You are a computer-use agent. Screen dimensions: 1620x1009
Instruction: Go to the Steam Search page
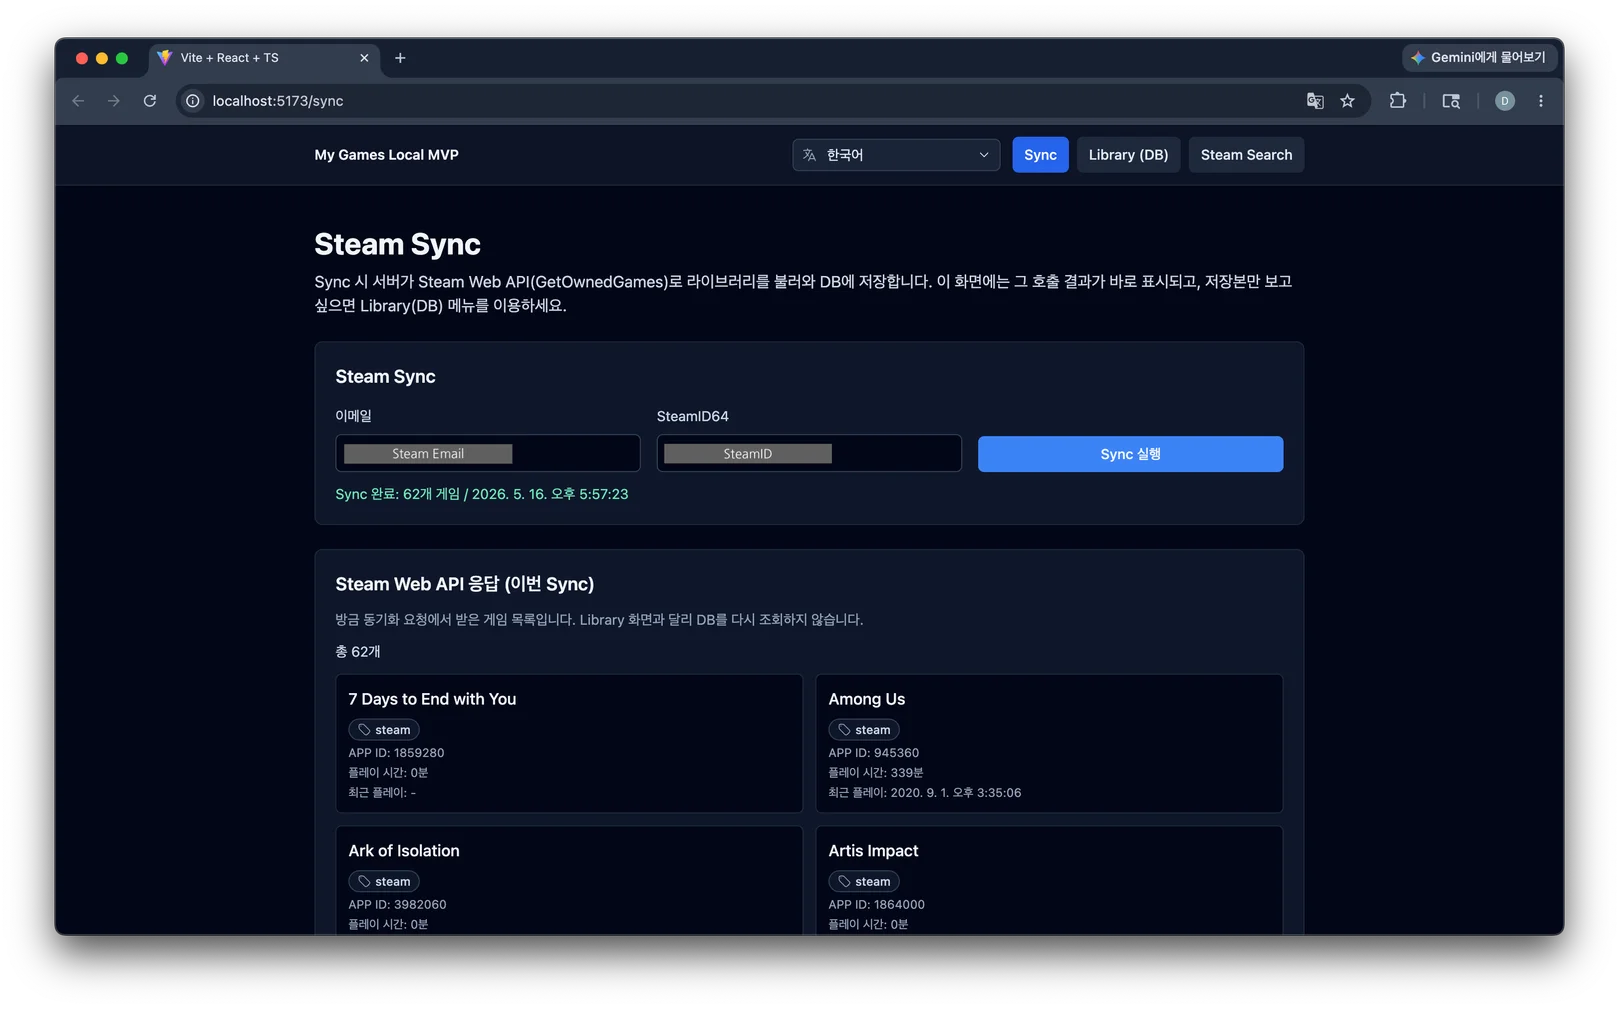1246,155
